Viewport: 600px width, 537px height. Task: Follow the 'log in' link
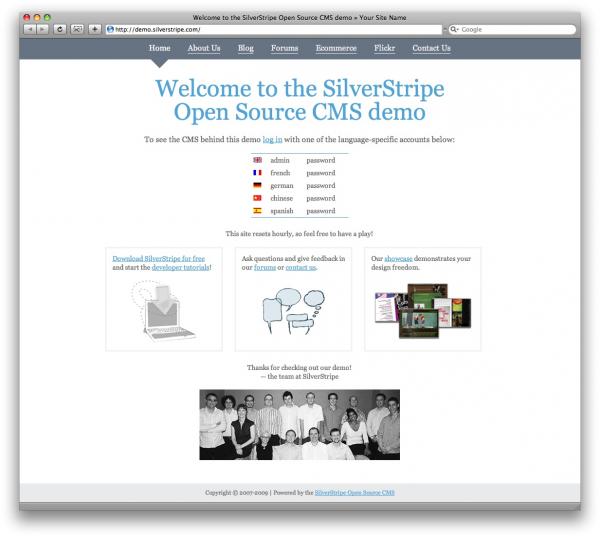tap(272, 140)
